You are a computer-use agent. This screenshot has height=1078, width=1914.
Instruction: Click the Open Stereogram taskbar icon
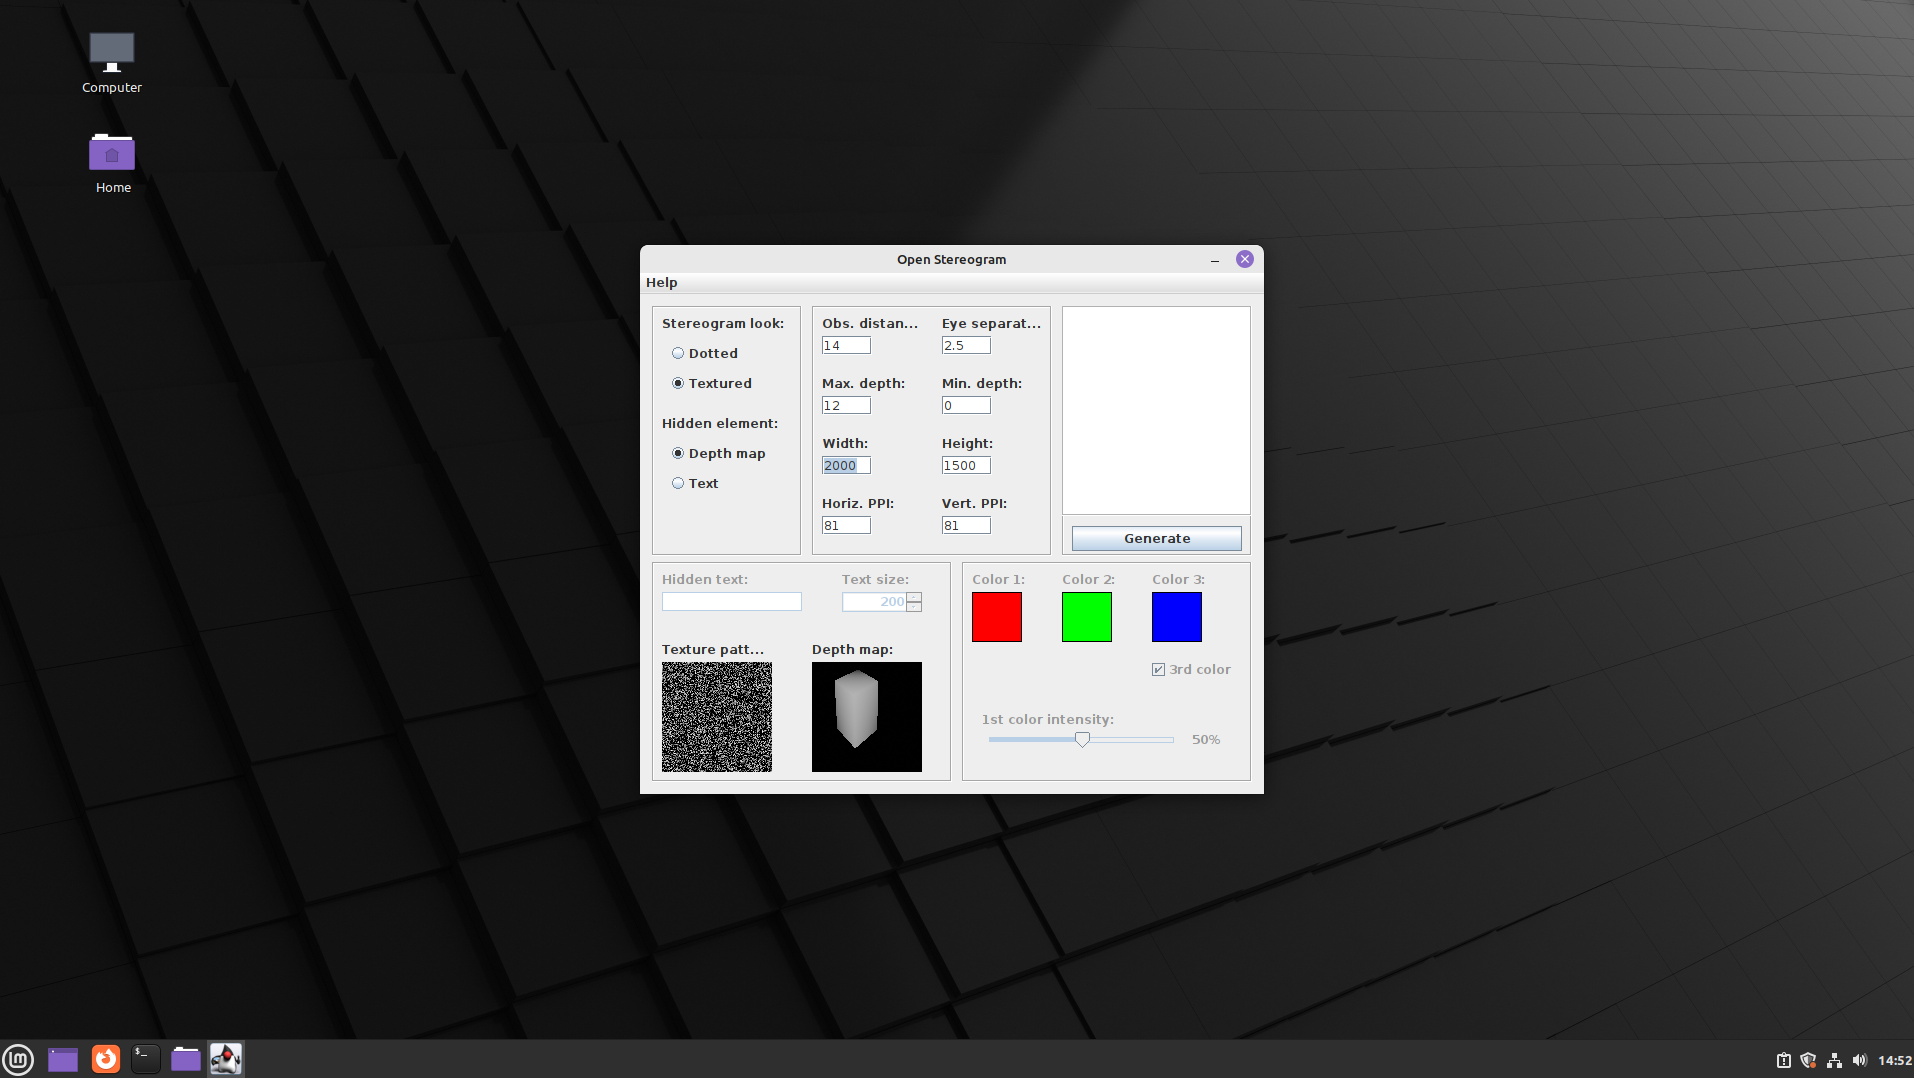pyautogui.click(x=226, y=1059)
